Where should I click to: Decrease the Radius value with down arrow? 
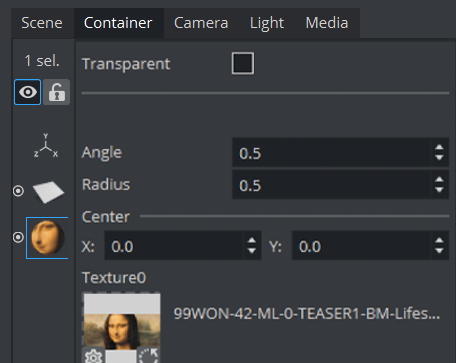click(x=439, y=190)
